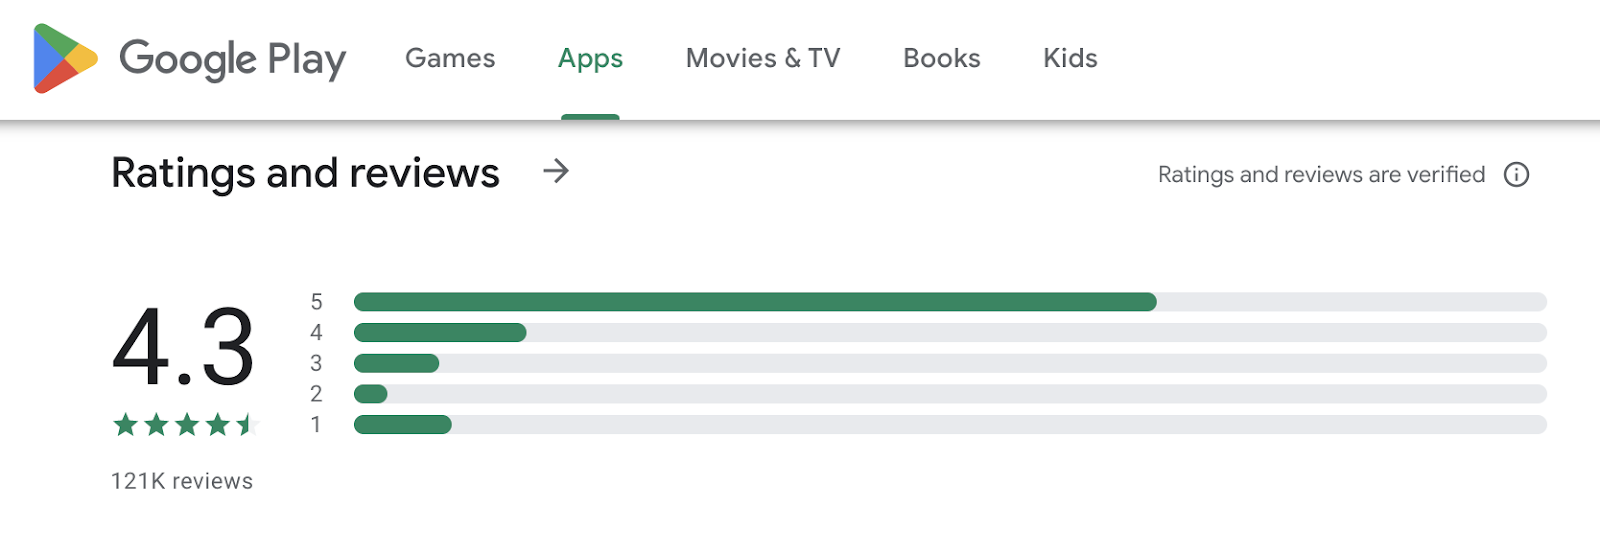
Task: Open the Kids tab
Action: coord(1070,59)
